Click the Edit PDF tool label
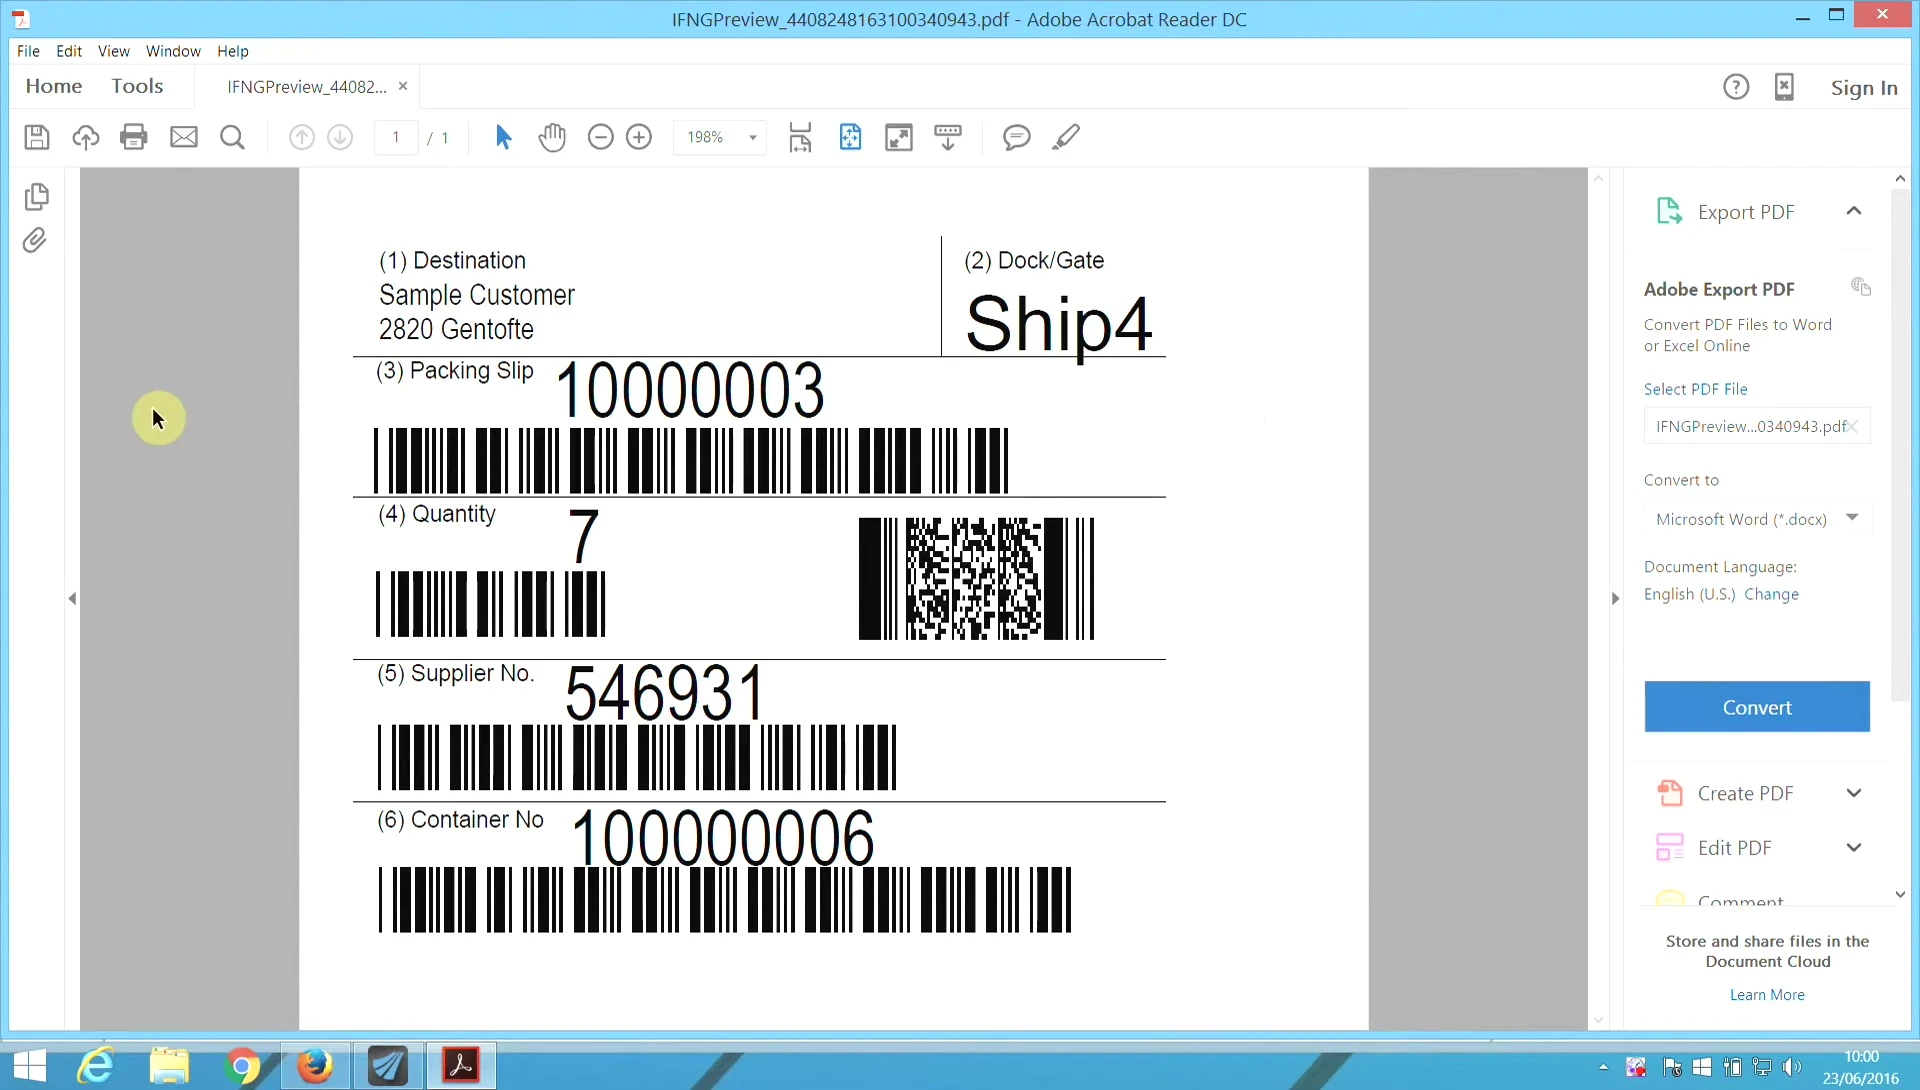The width and height of the screenshot is (1920, 1090). (x=1735, y=848)
